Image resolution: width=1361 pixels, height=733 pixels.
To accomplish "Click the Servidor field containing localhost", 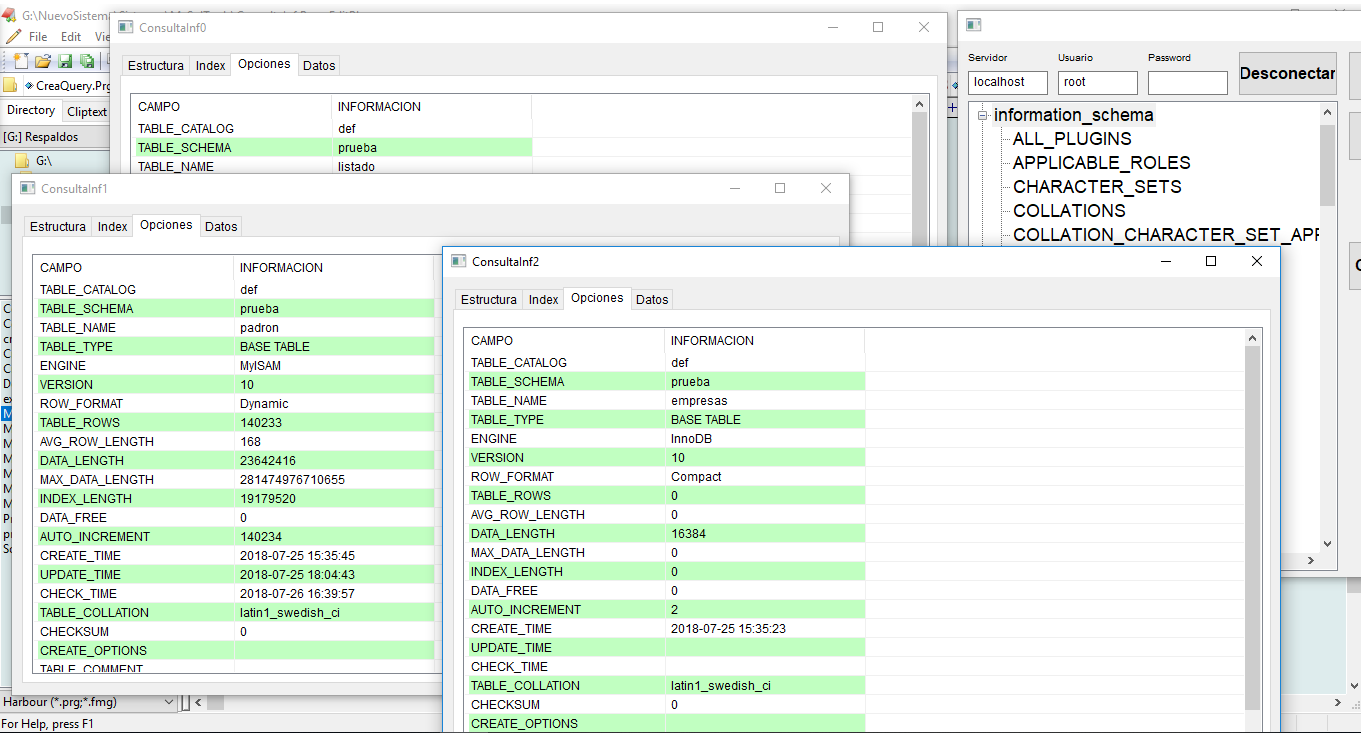I will tap(1008, 83).
